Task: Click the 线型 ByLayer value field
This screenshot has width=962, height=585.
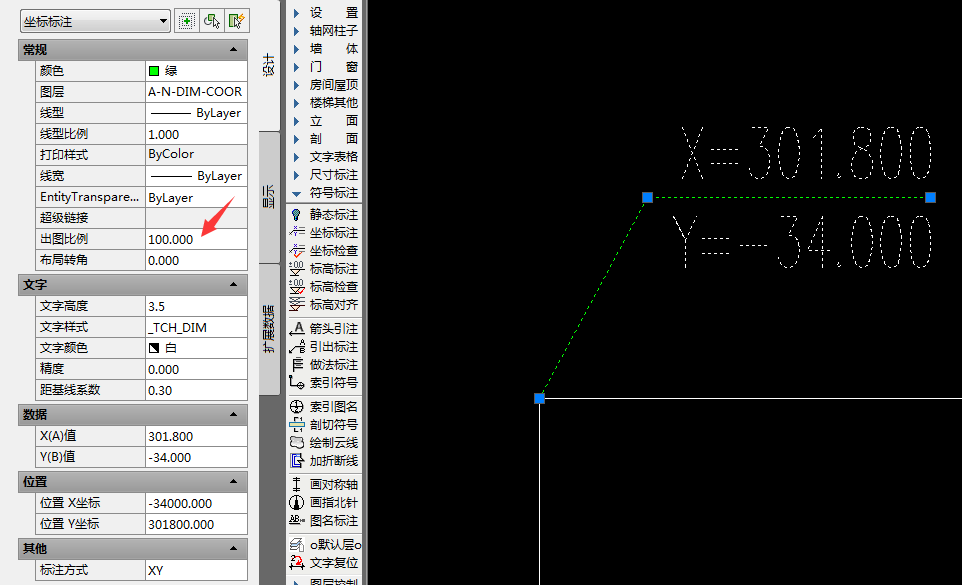Action: [196, 113]
